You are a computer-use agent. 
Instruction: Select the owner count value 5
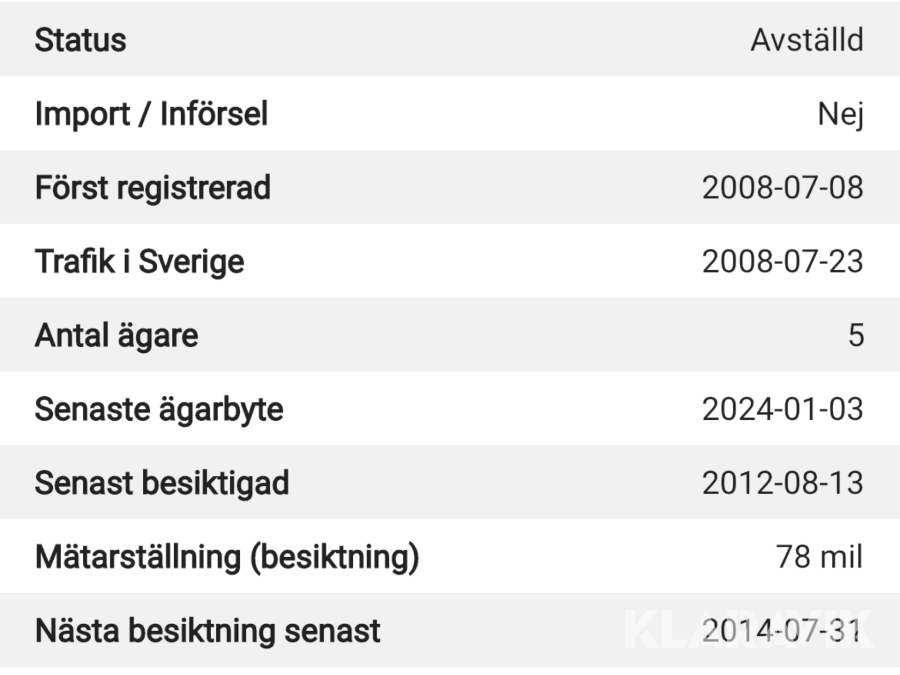(x=855, y=336)
